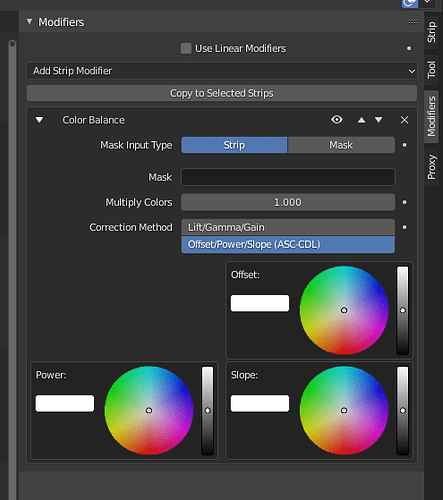The width and height of the screenshot is (443, 500).
Task: Move Color Balance modifier up with arrow
Action: point(361,120)
